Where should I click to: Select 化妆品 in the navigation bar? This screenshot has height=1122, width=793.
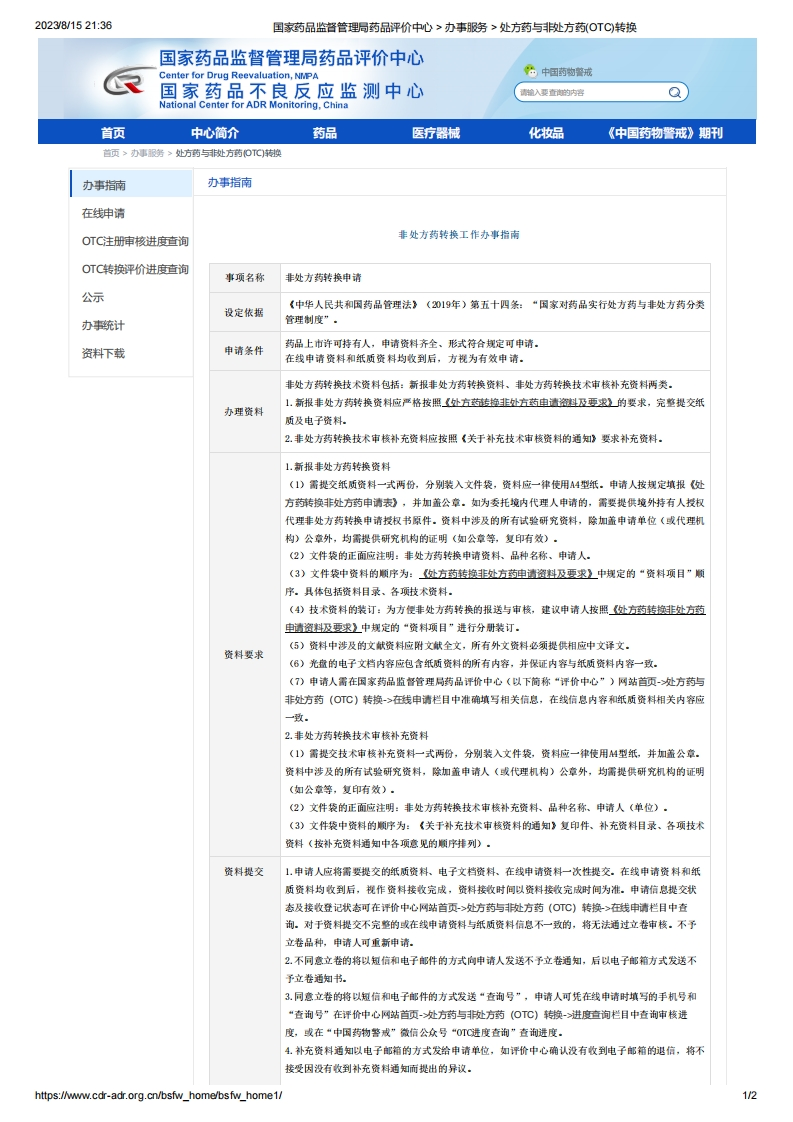[x=546, y=133]
